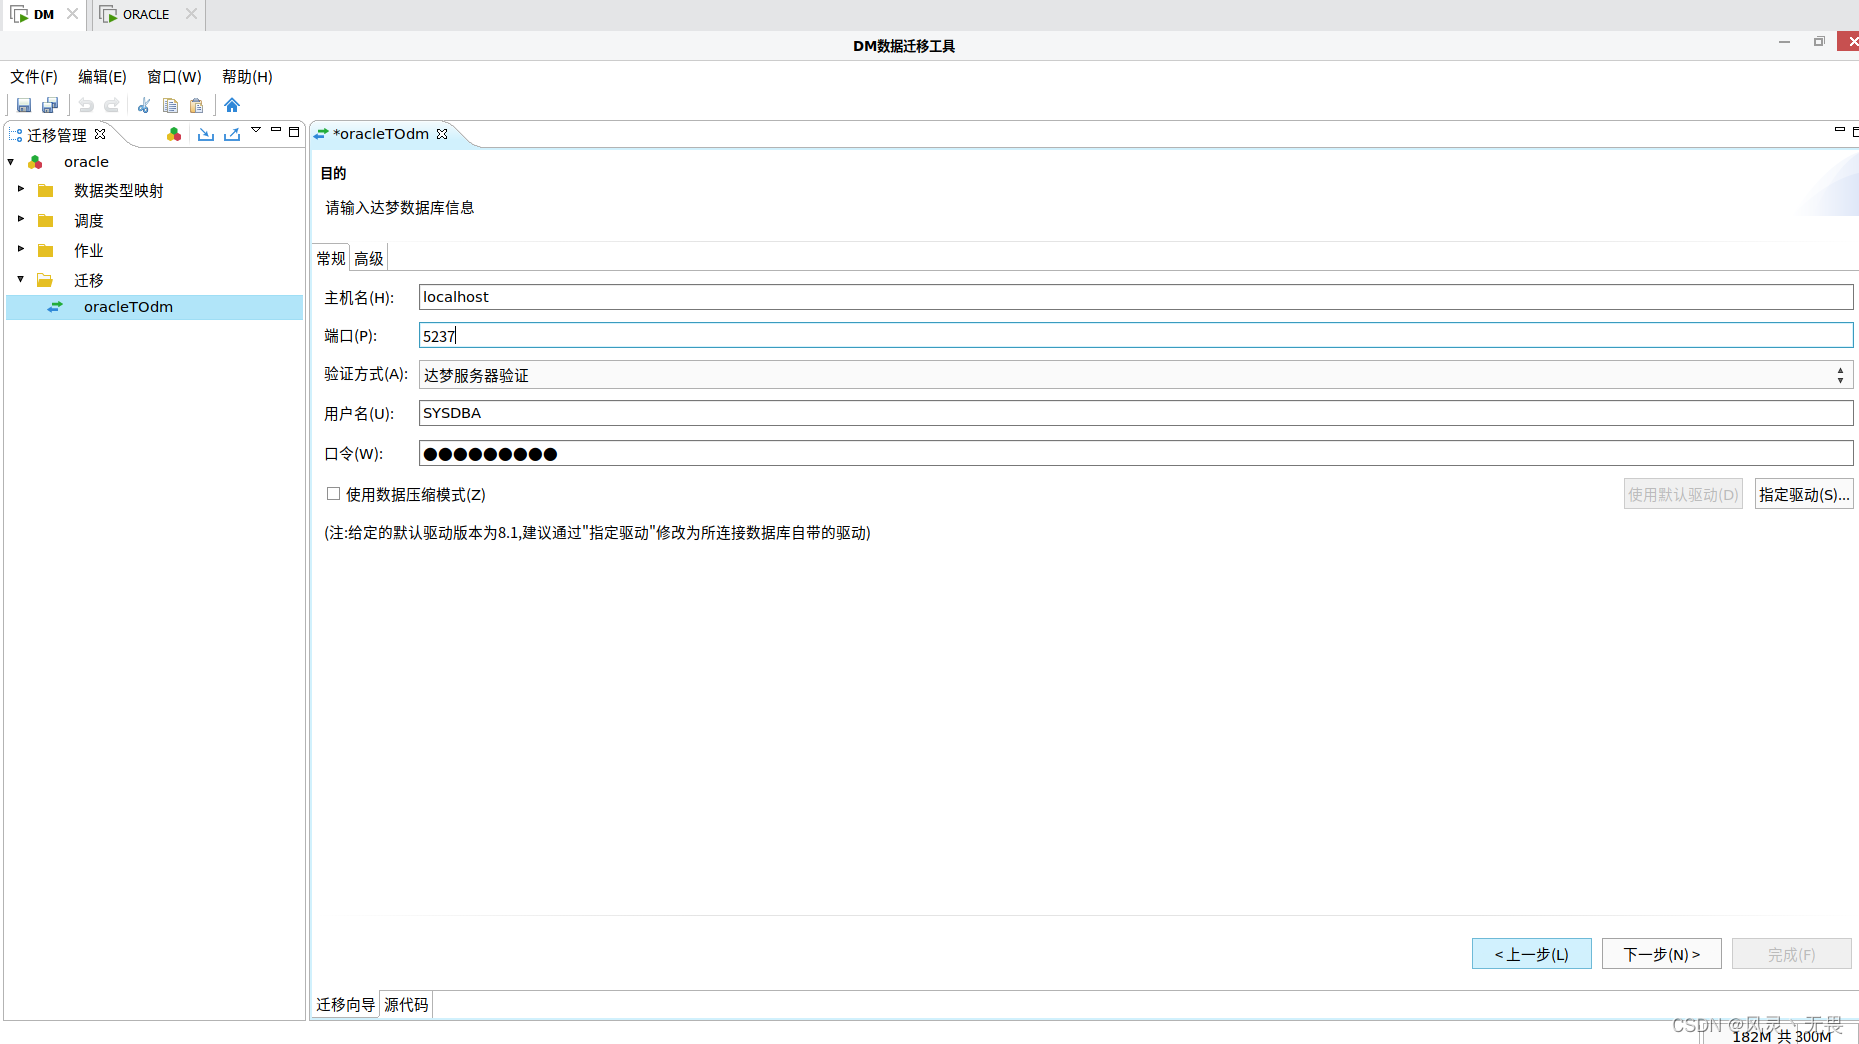Close the DM session tab

[x=73, y=14]
